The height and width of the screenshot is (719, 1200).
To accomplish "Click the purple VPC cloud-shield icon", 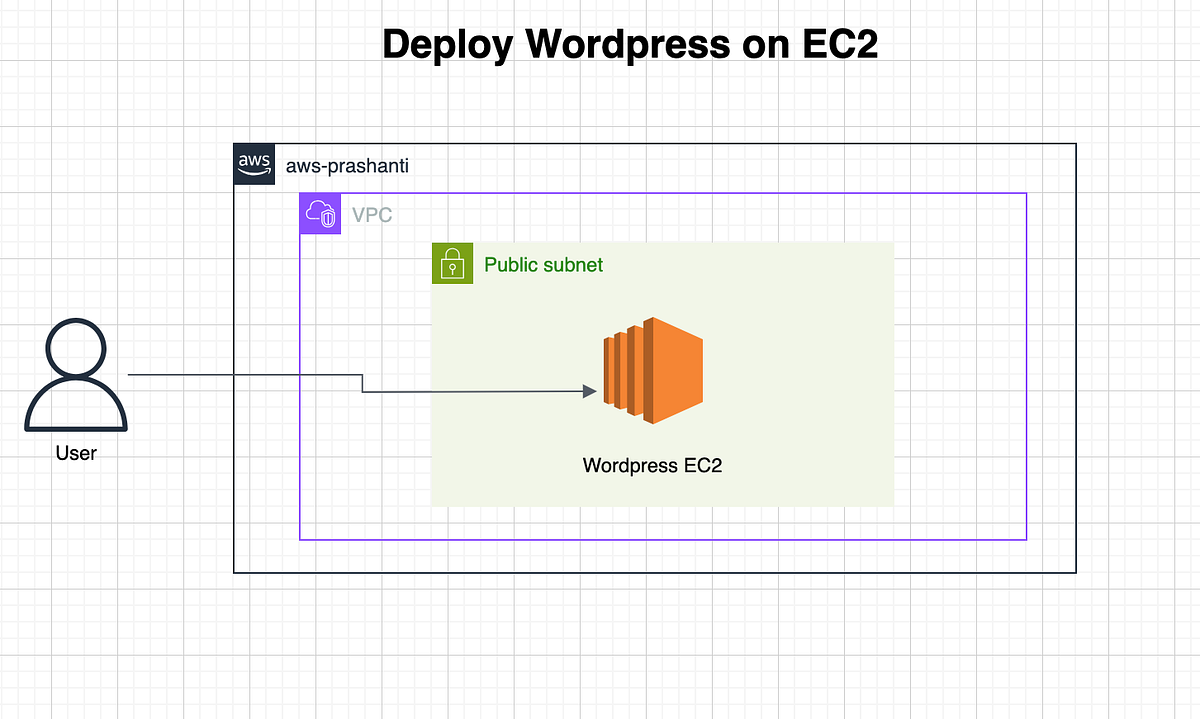I will pyautogui.click(x=320, y=213).
